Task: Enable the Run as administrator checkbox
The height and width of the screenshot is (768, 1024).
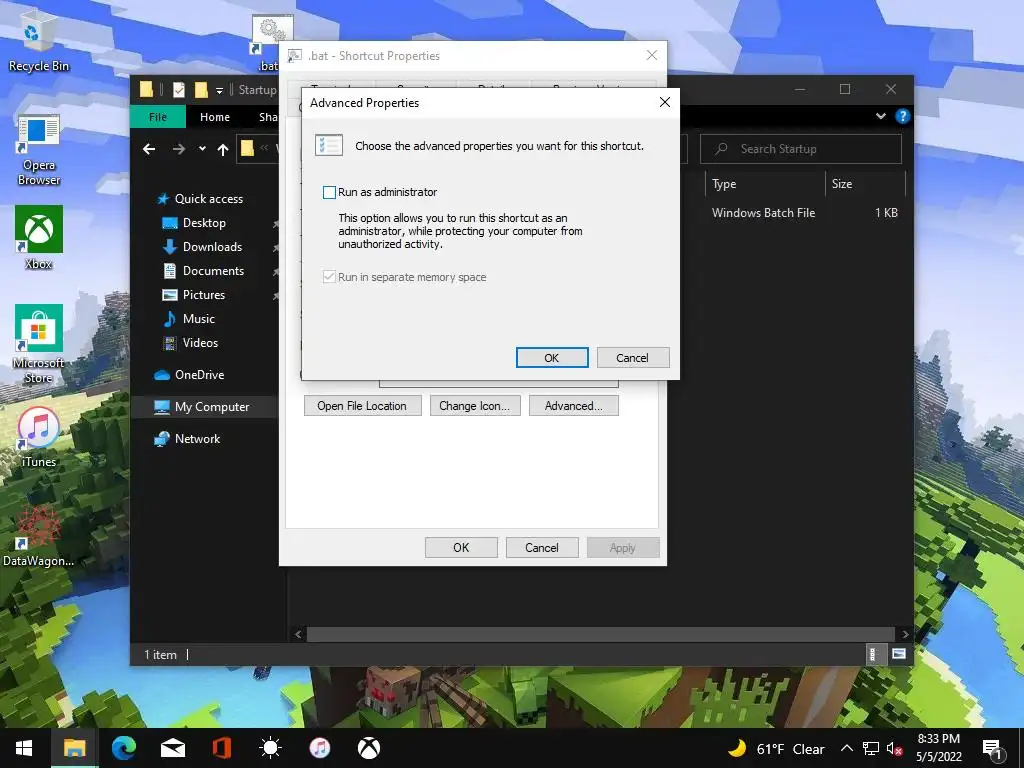Action: (x=329, y=193)
